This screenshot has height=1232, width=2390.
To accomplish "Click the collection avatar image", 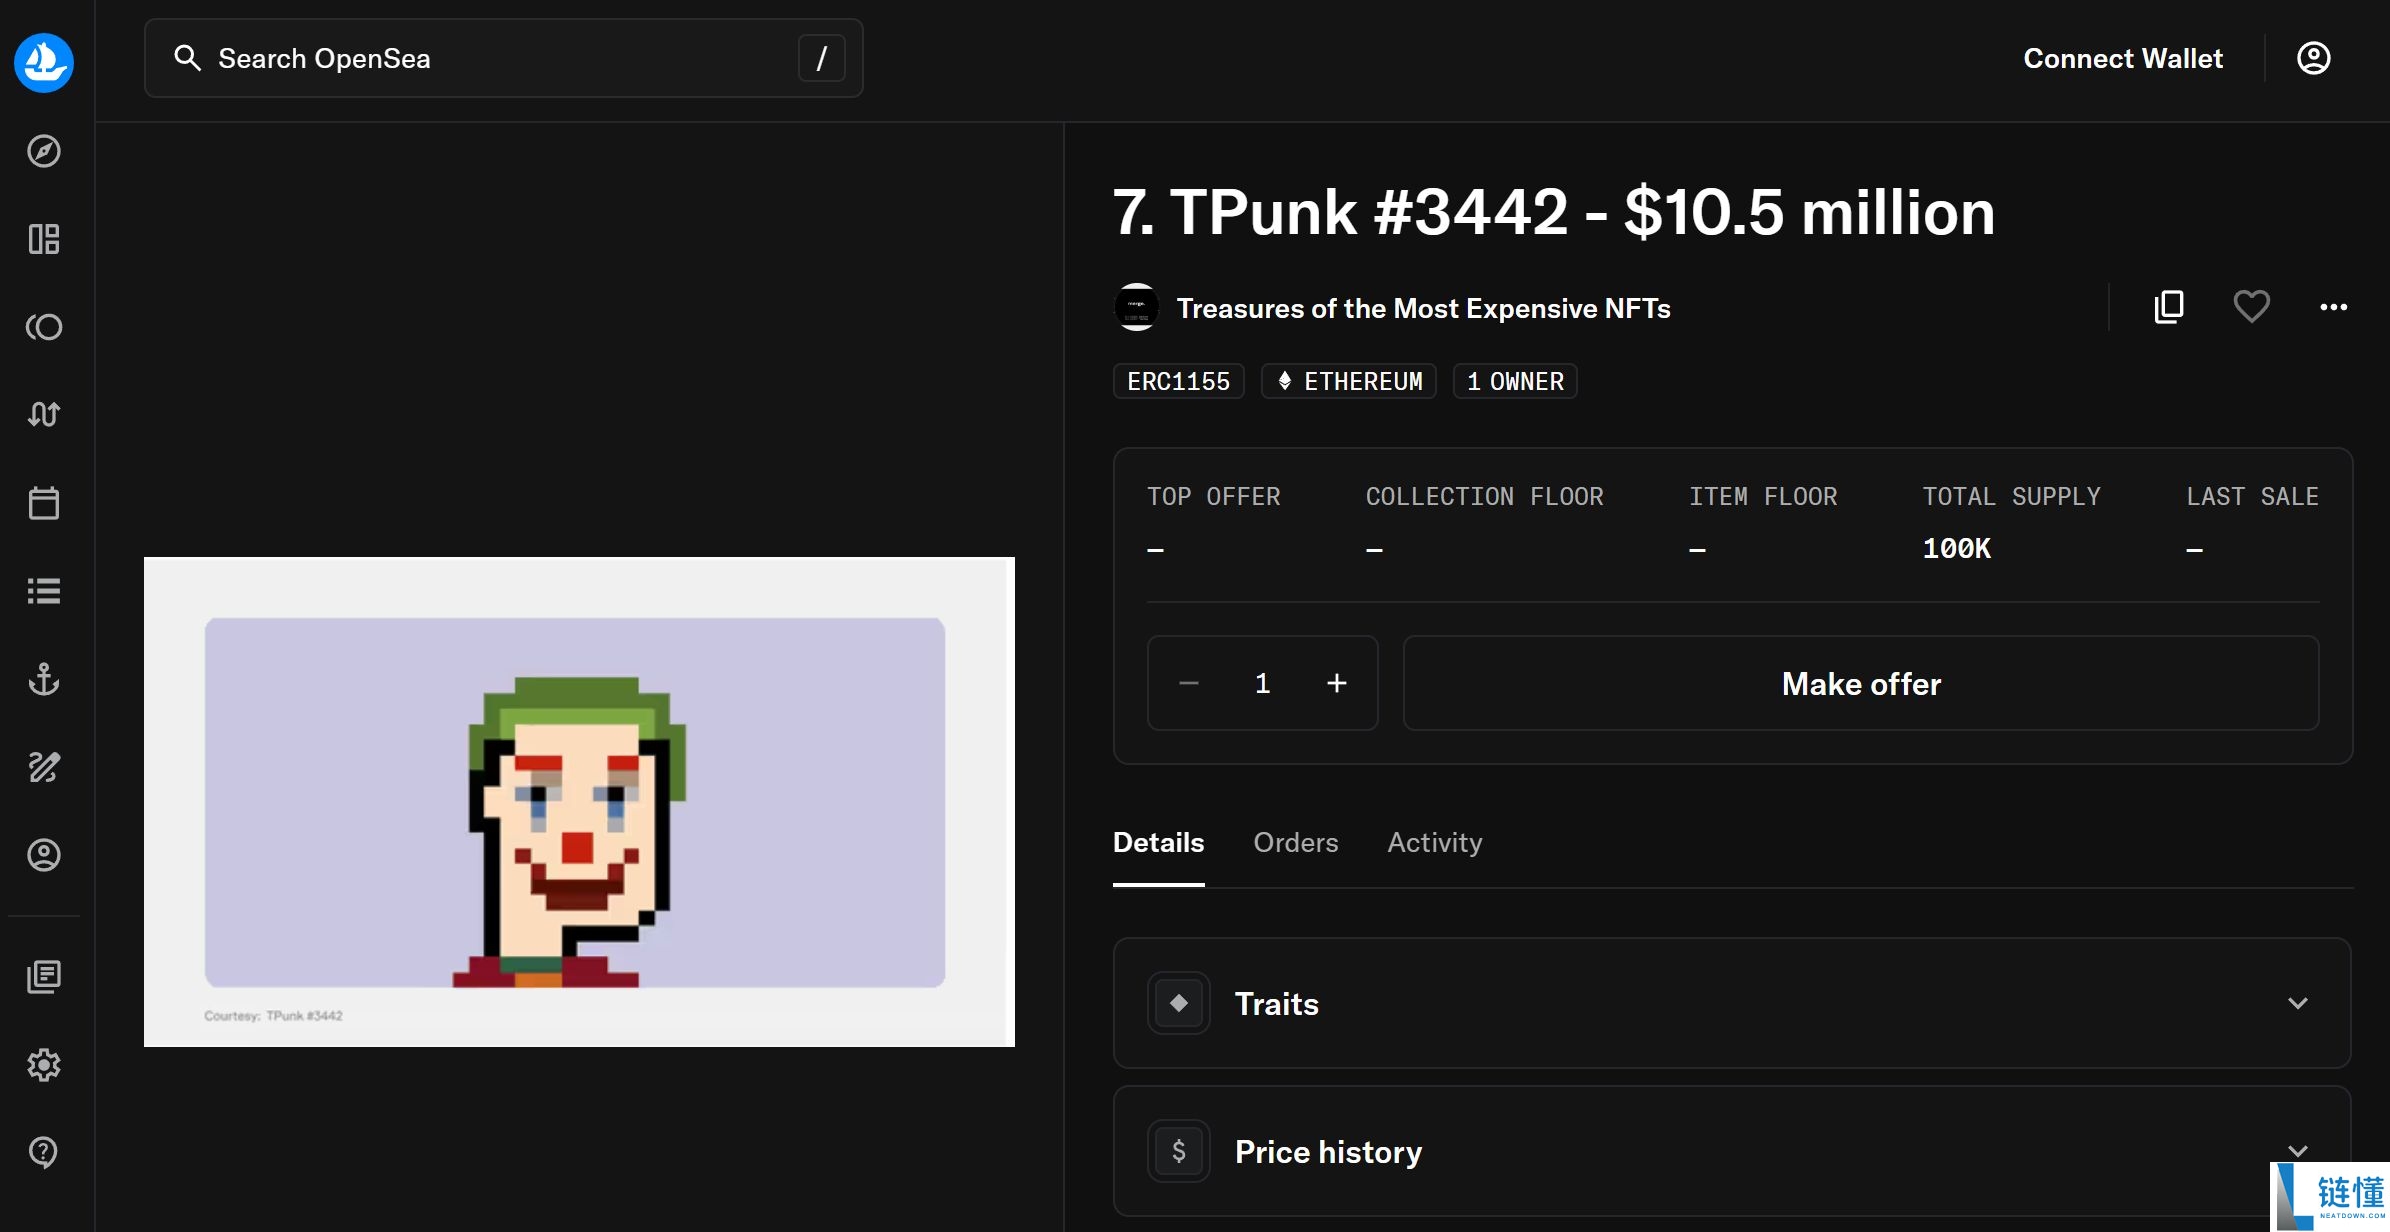I will (x=1137, y=307).
